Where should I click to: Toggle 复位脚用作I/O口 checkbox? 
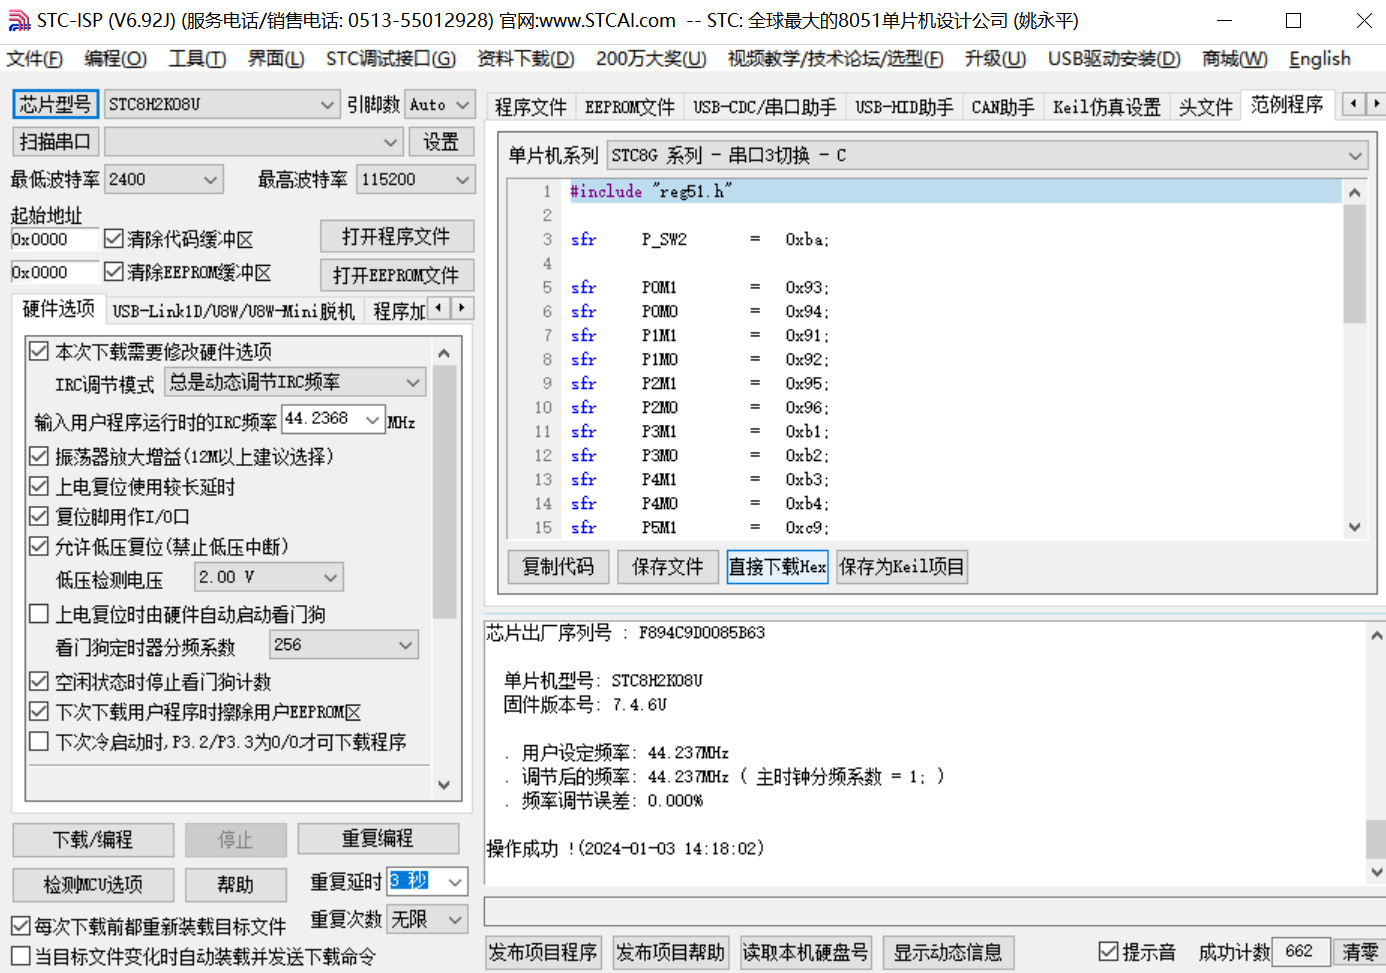(39, 516)
